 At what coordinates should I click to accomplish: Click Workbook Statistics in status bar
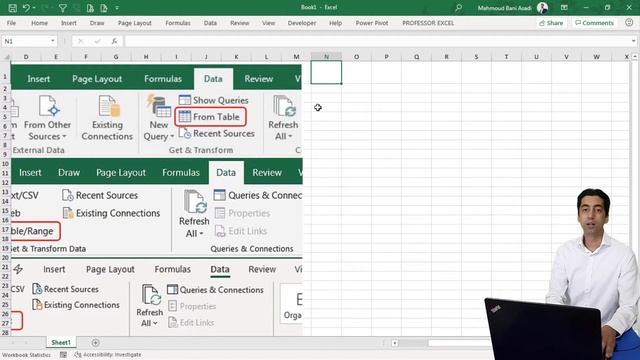27,355
